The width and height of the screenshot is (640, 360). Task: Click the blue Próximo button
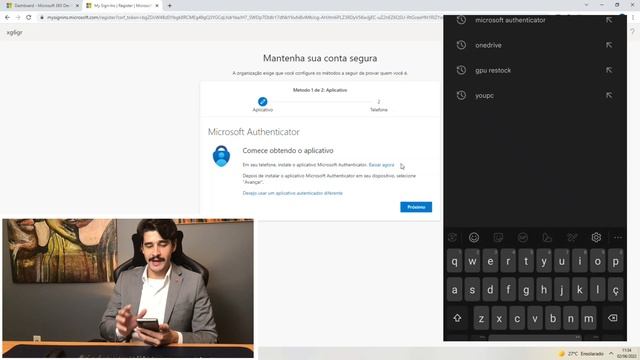point(416,207)
